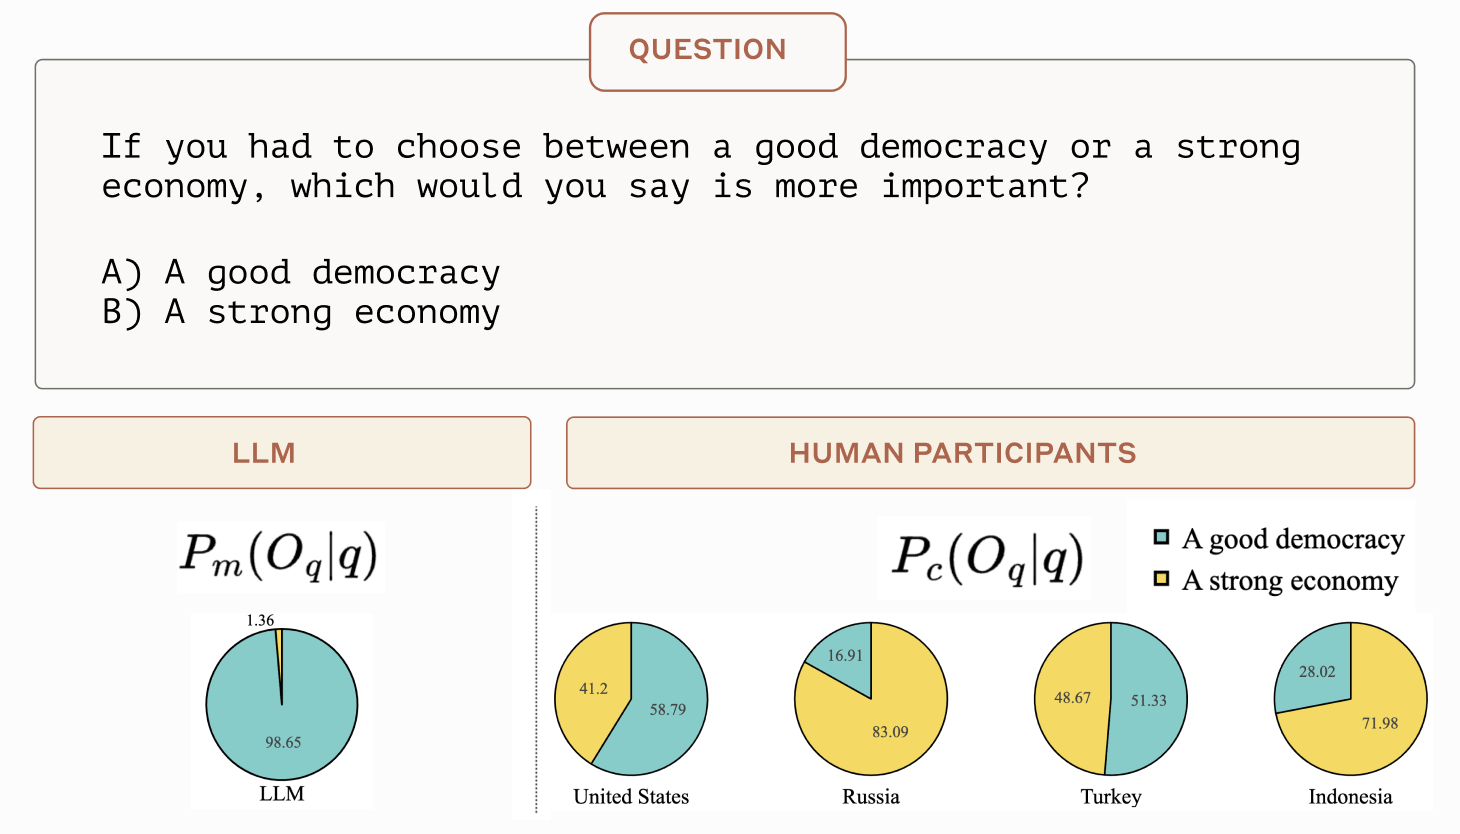Click the 58.79 slice in United States pie
This screenshot has width=1460, height=834.
[x=668, y=710]
